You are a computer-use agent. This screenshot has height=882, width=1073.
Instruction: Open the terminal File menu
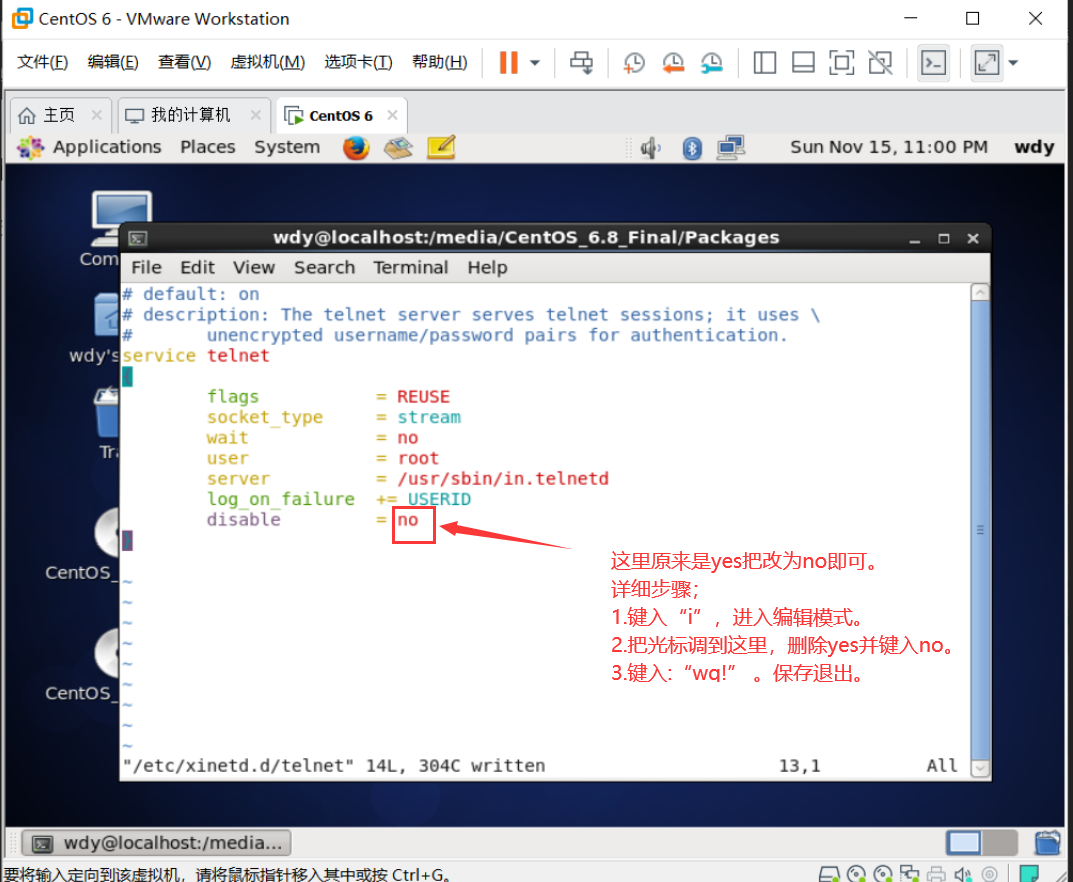point(146,268)
